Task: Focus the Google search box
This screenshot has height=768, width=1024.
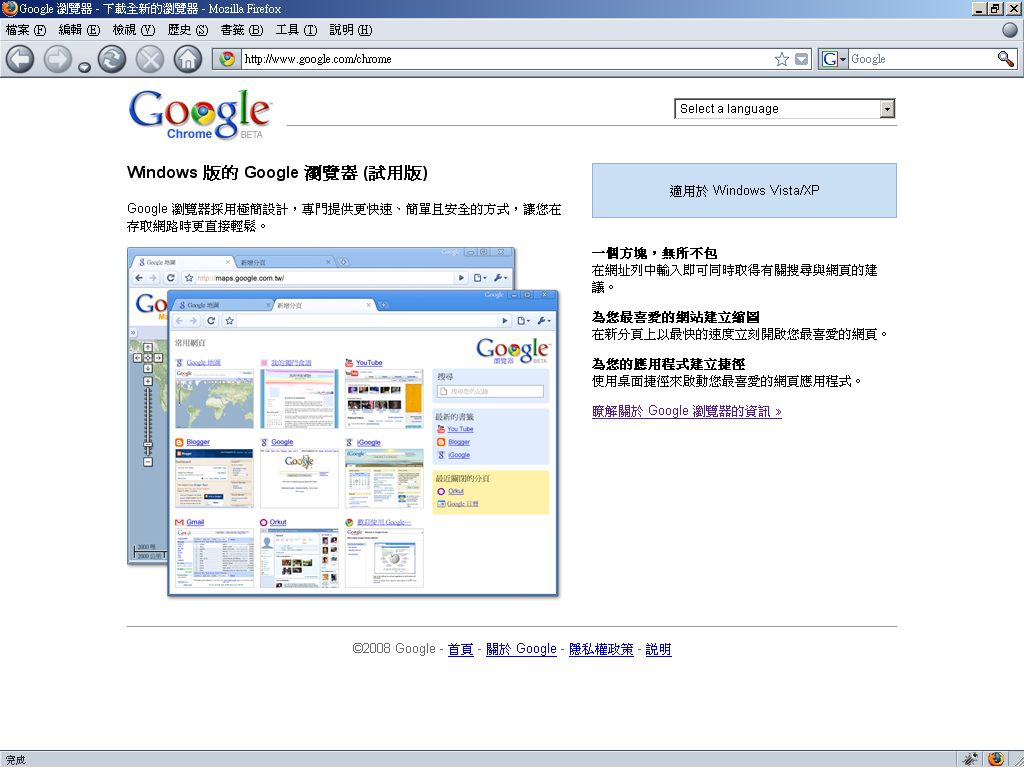Action: pos(921,59)
